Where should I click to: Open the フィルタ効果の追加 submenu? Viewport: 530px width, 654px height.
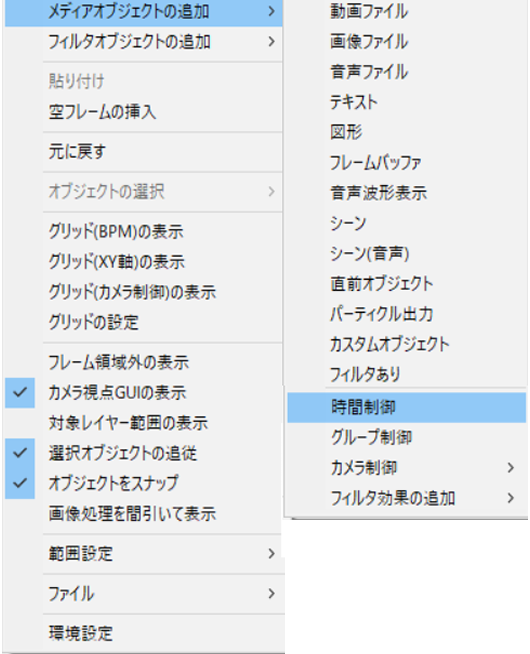click(x=407, y=498)
